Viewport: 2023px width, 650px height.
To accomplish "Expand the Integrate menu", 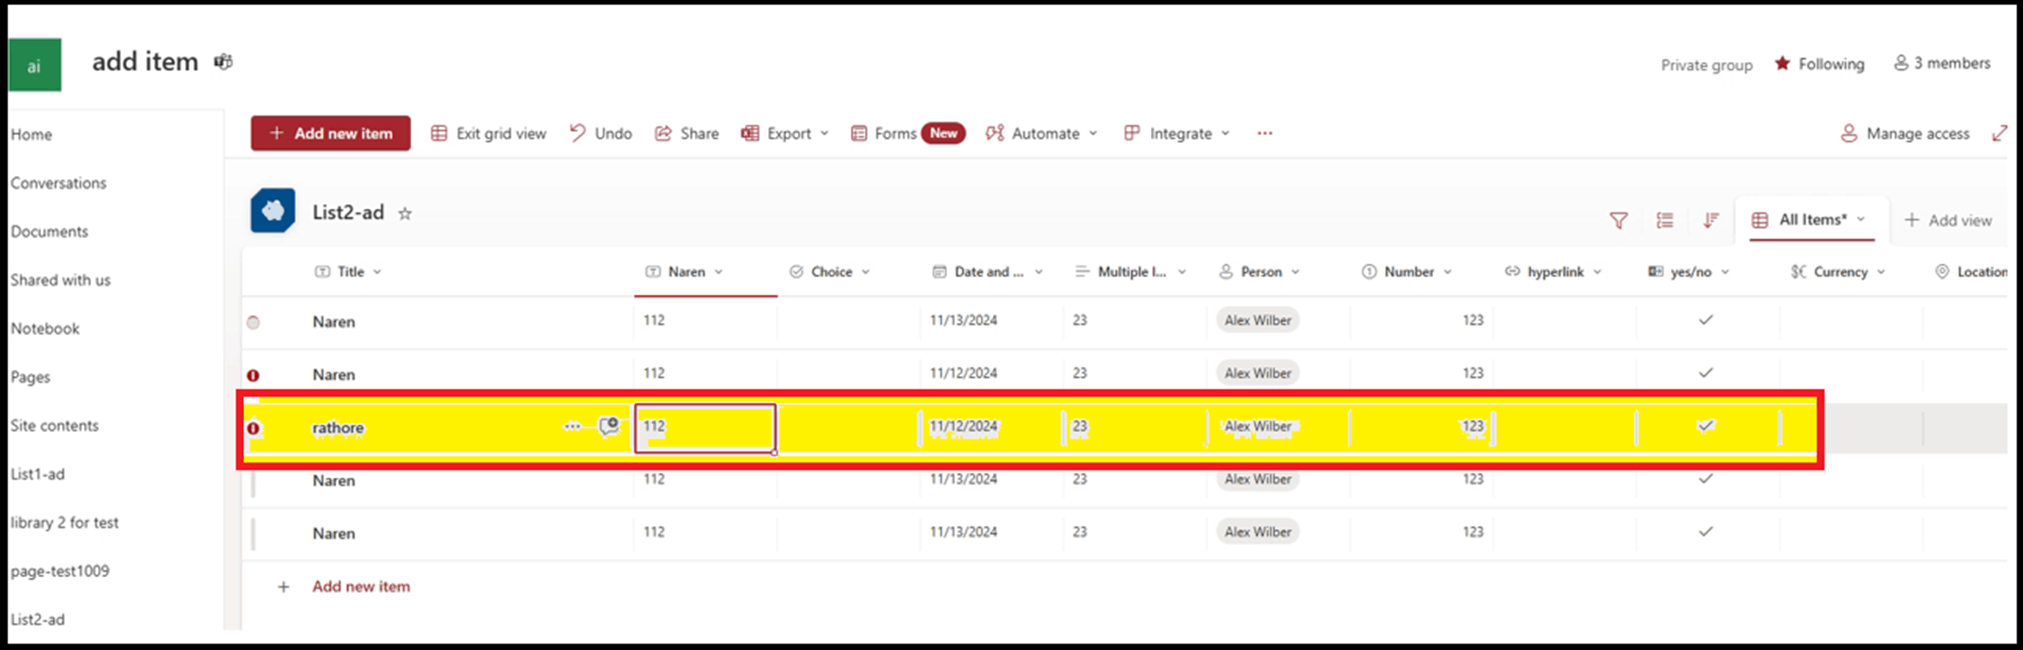I will 1177,133.
